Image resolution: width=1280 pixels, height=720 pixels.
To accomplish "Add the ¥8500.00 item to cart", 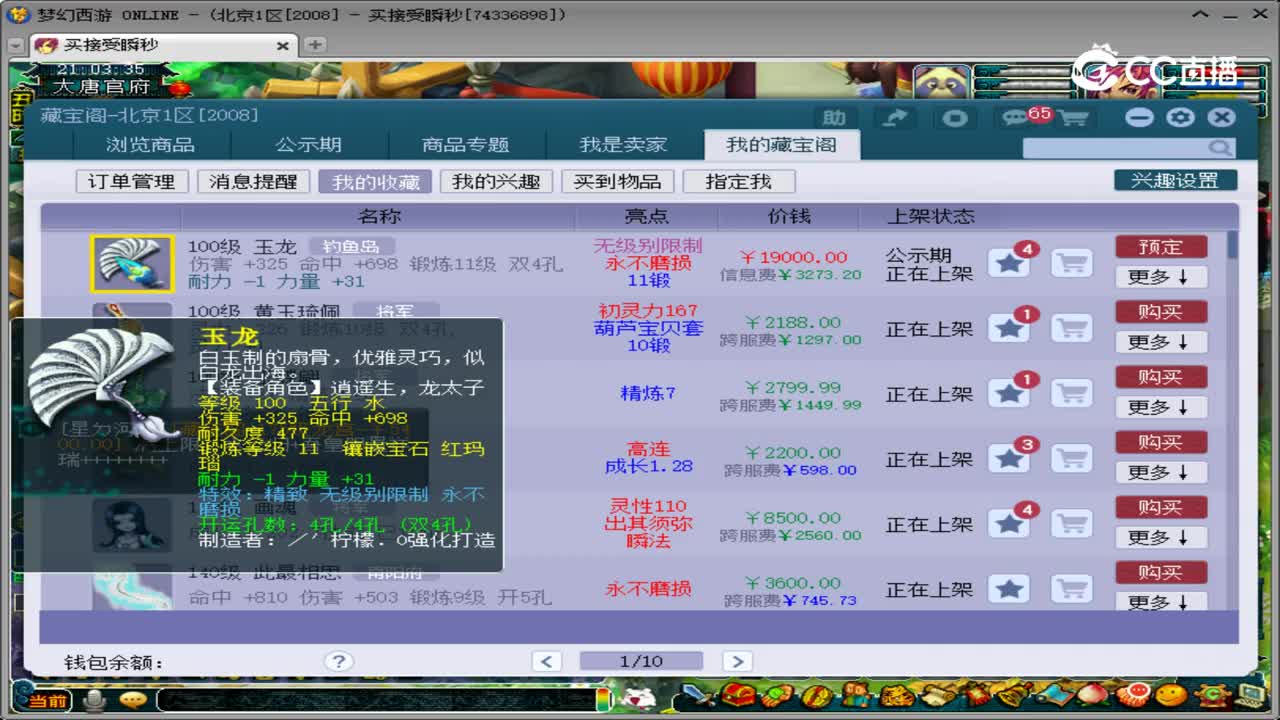I will click(1071, 523).
